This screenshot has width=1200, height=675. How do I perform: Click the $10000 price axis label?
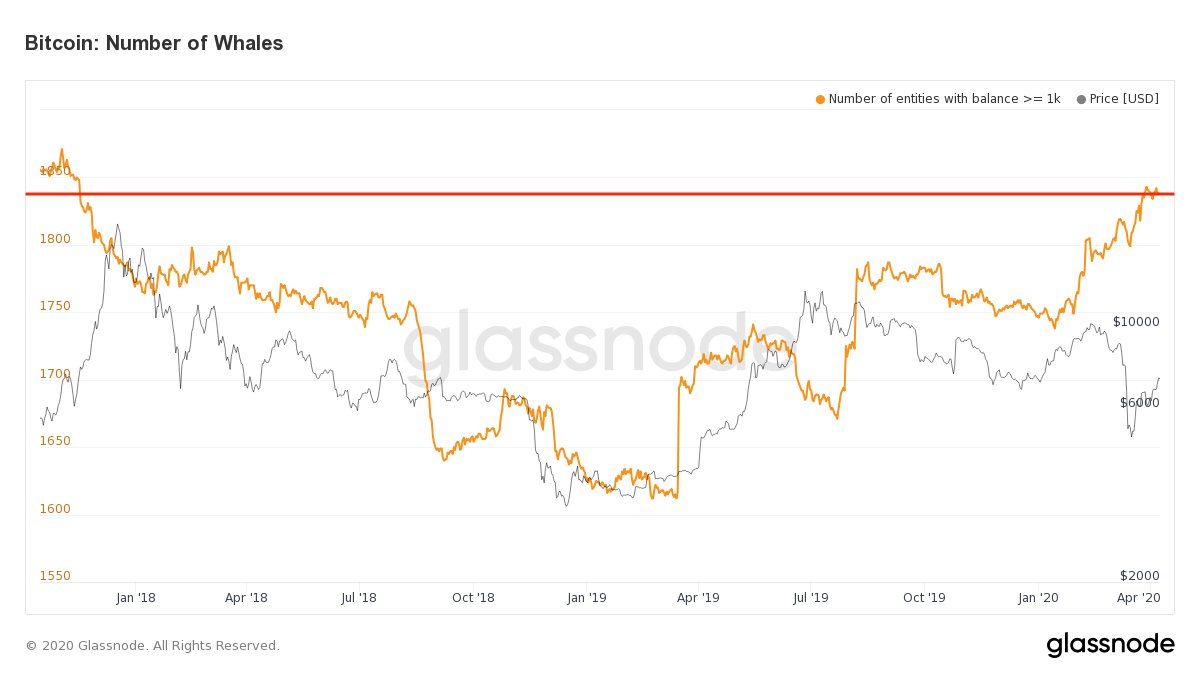click(x=1138, y=322)
